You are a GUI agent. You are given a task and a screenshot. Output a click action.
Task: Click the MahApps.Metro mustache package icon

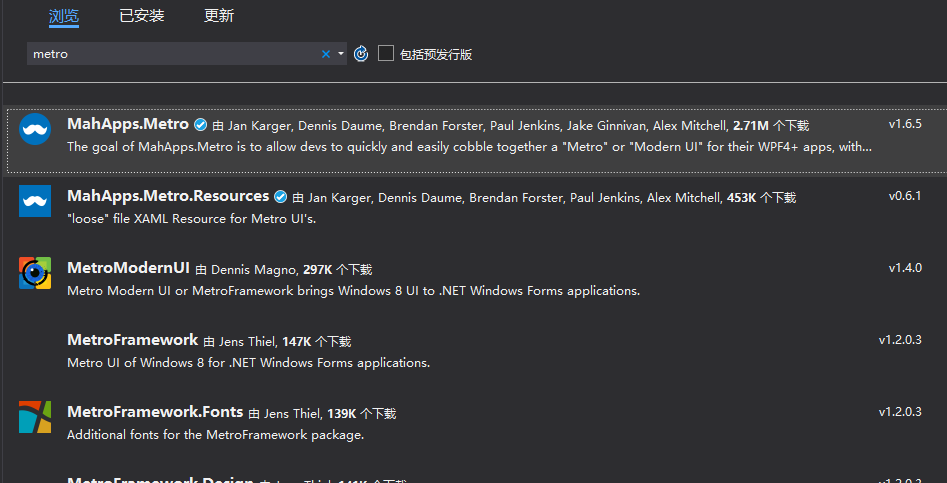[x=35, y=129]
